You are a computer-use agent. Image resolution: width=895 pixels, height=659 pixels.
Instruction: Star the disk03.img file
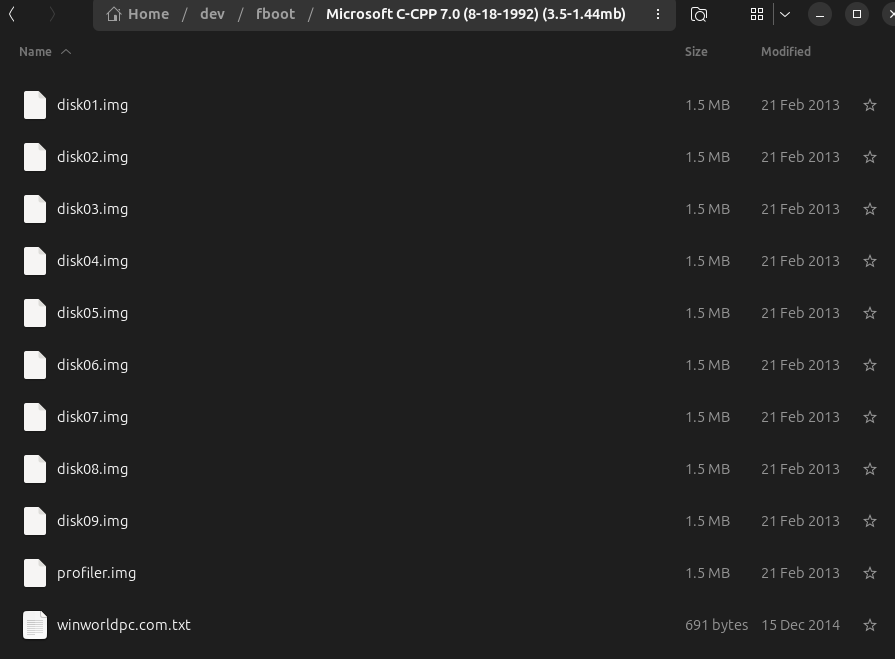point(869,209)
